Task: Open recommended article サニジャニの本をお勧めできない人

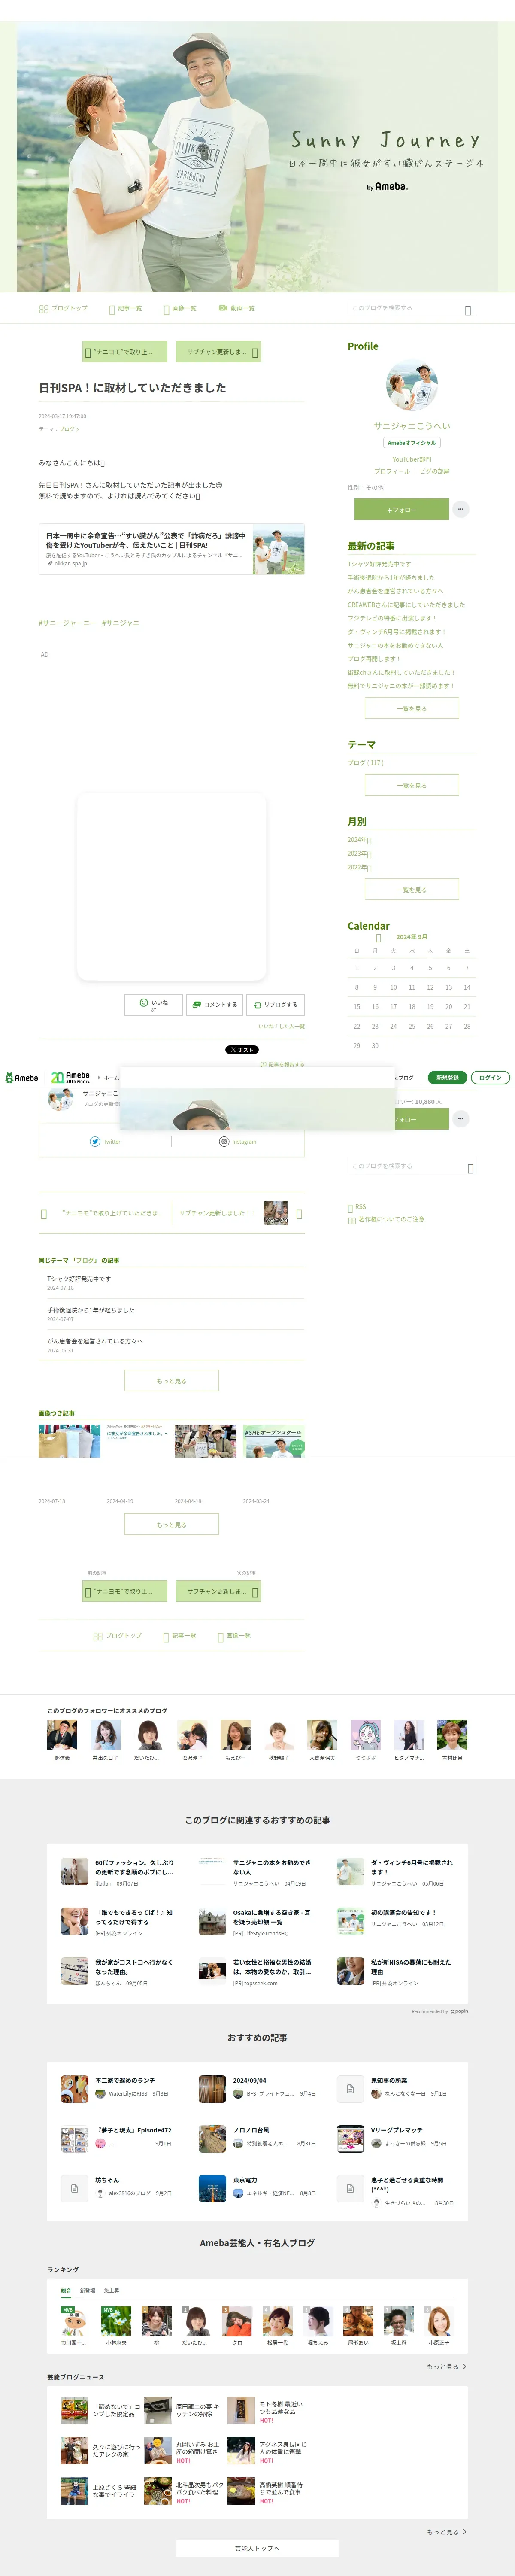Action: 272,1867
